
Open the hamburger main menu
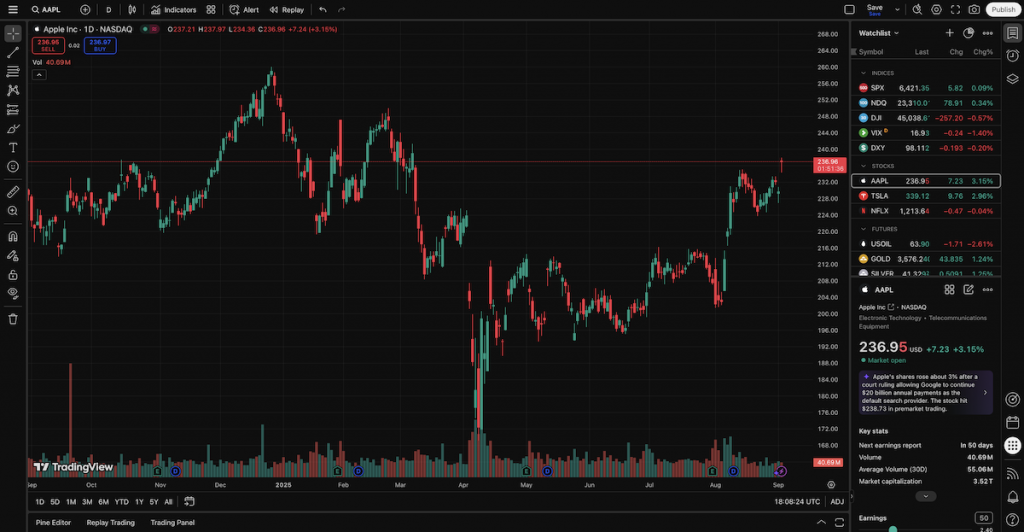point(12,10)
